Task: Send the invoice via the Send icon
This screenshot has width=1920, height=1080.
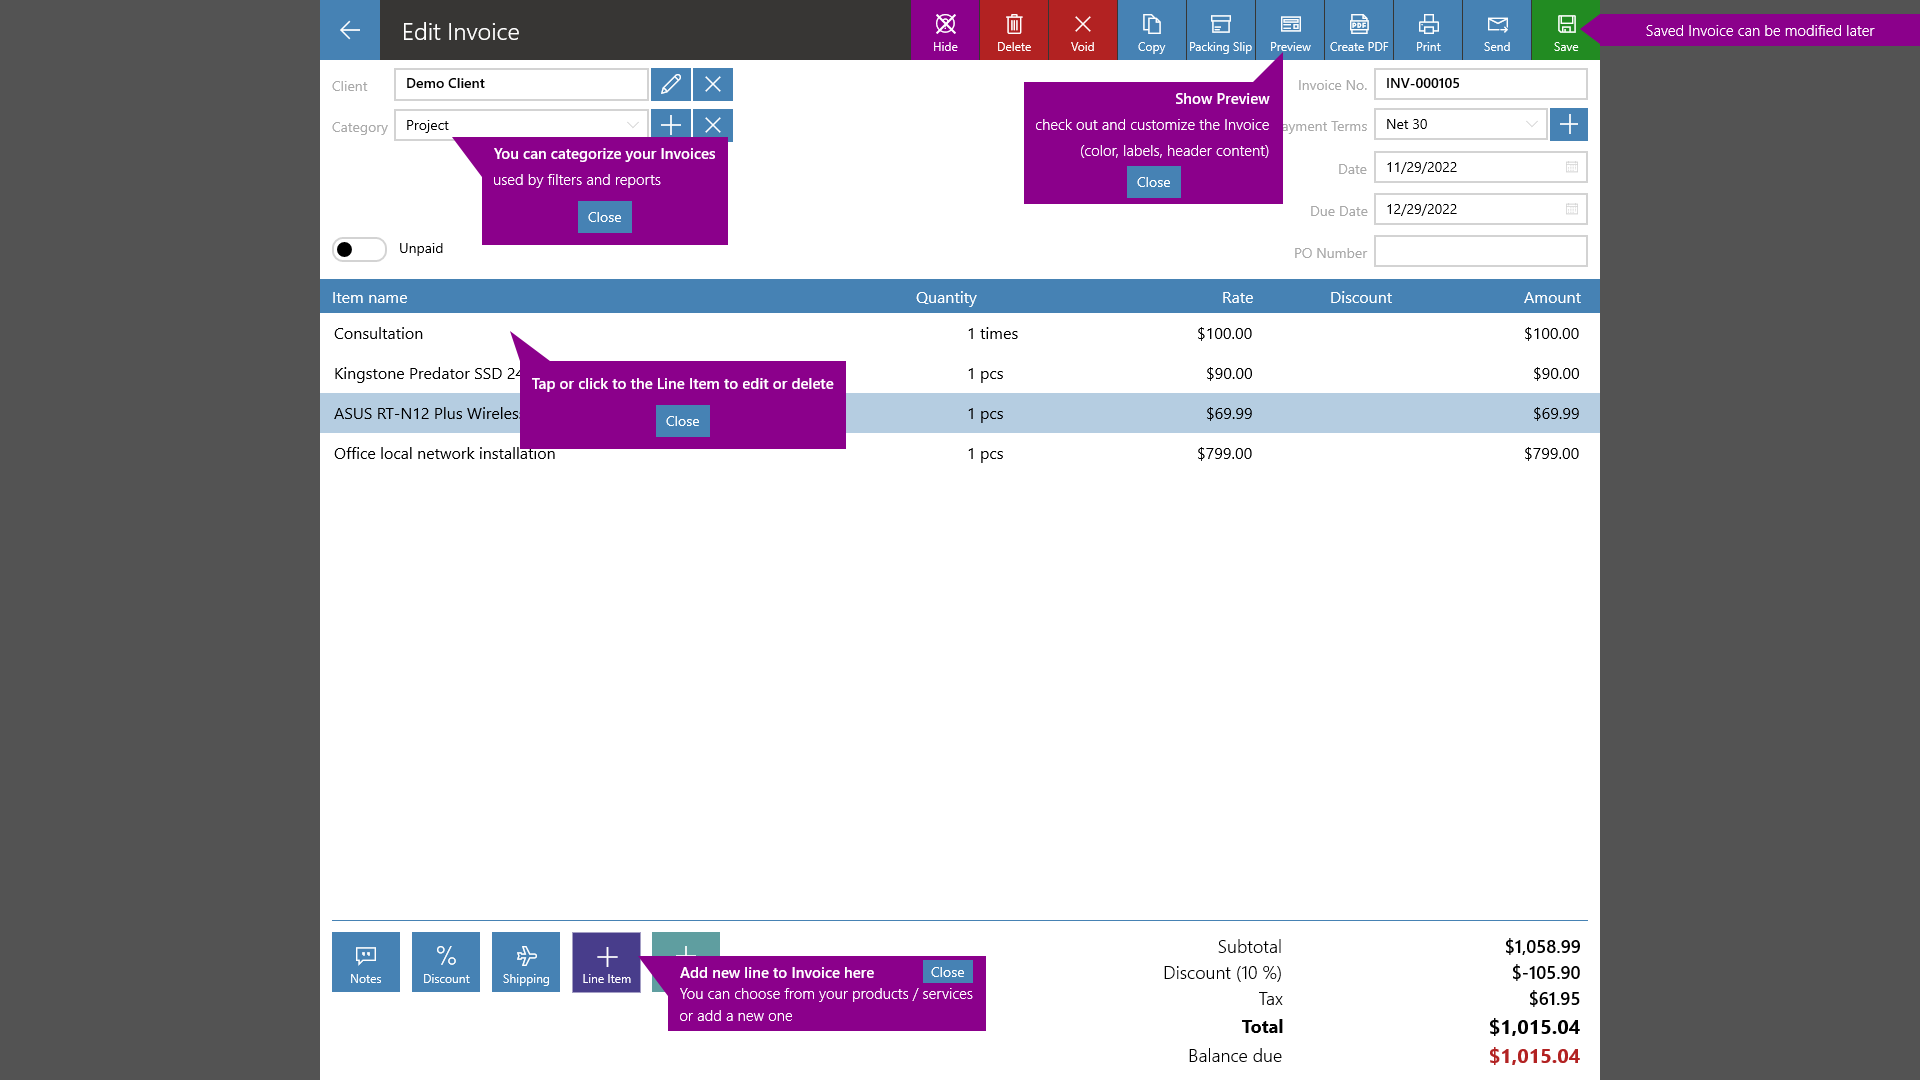Action: click(x=1496, y=30)
